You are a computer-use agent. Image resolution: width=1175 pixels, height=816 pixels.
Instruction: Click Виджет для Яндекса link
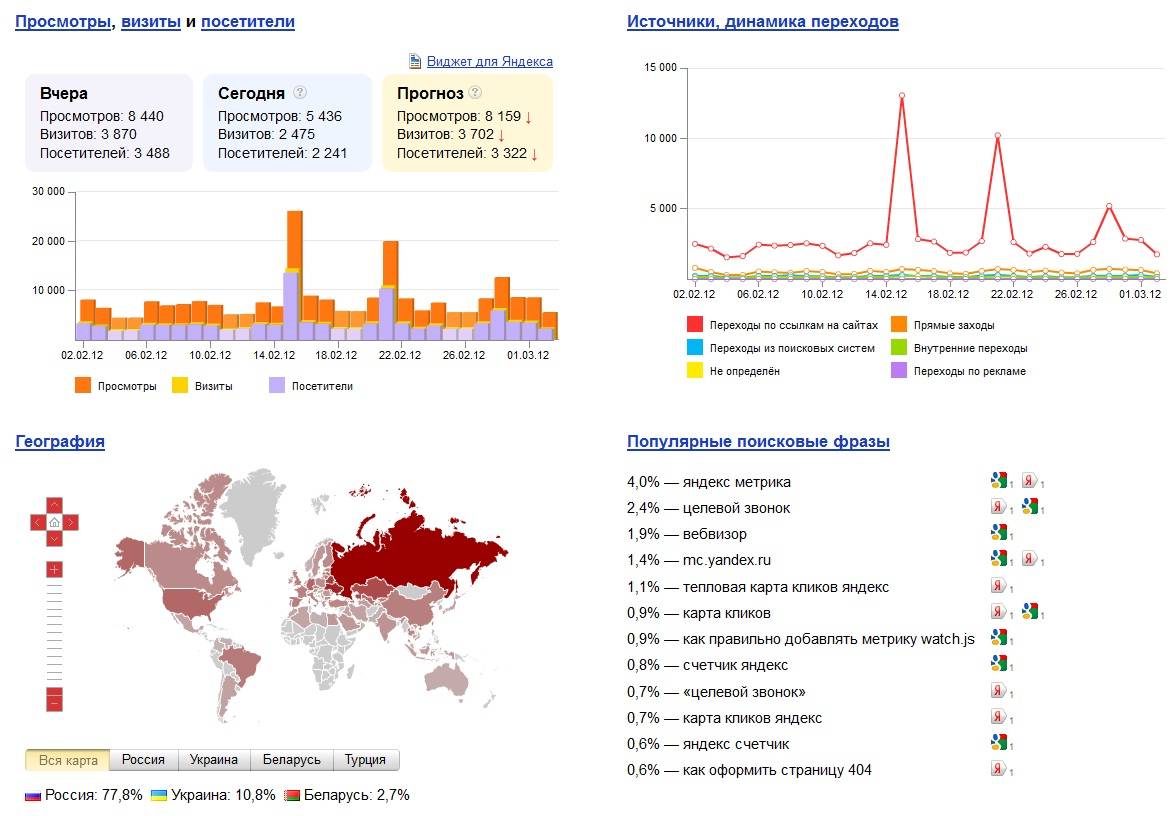[x=490, y=61]
